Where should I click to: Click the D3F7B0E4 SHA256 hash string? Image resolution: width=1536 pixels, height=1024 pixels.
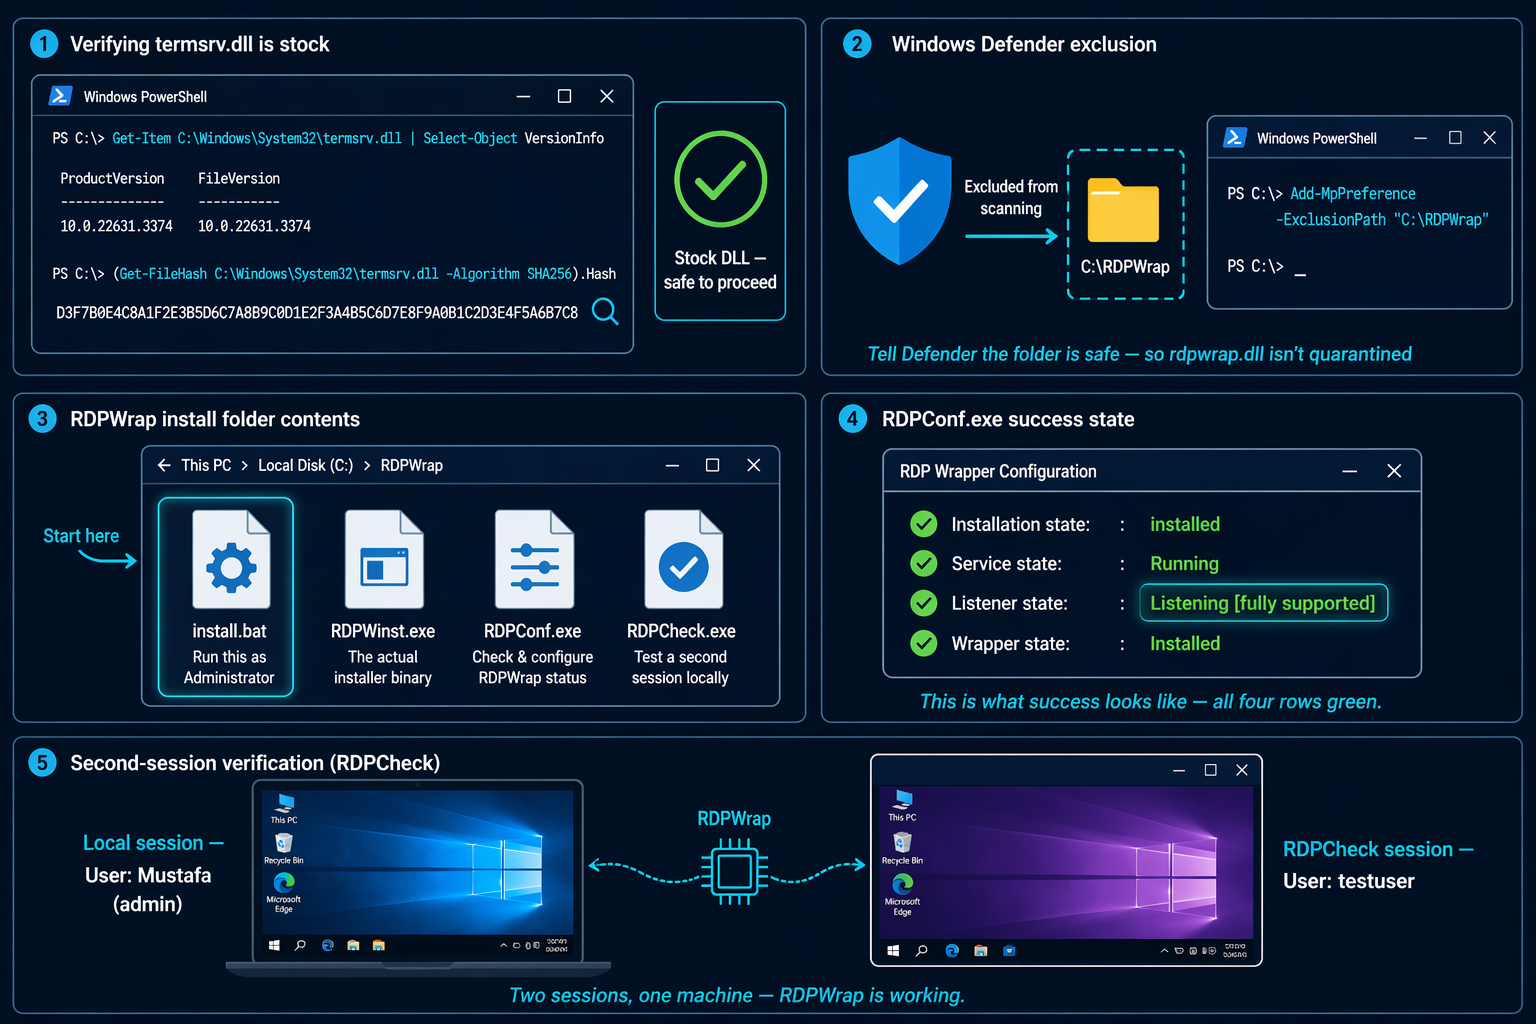tap(317, 312)
